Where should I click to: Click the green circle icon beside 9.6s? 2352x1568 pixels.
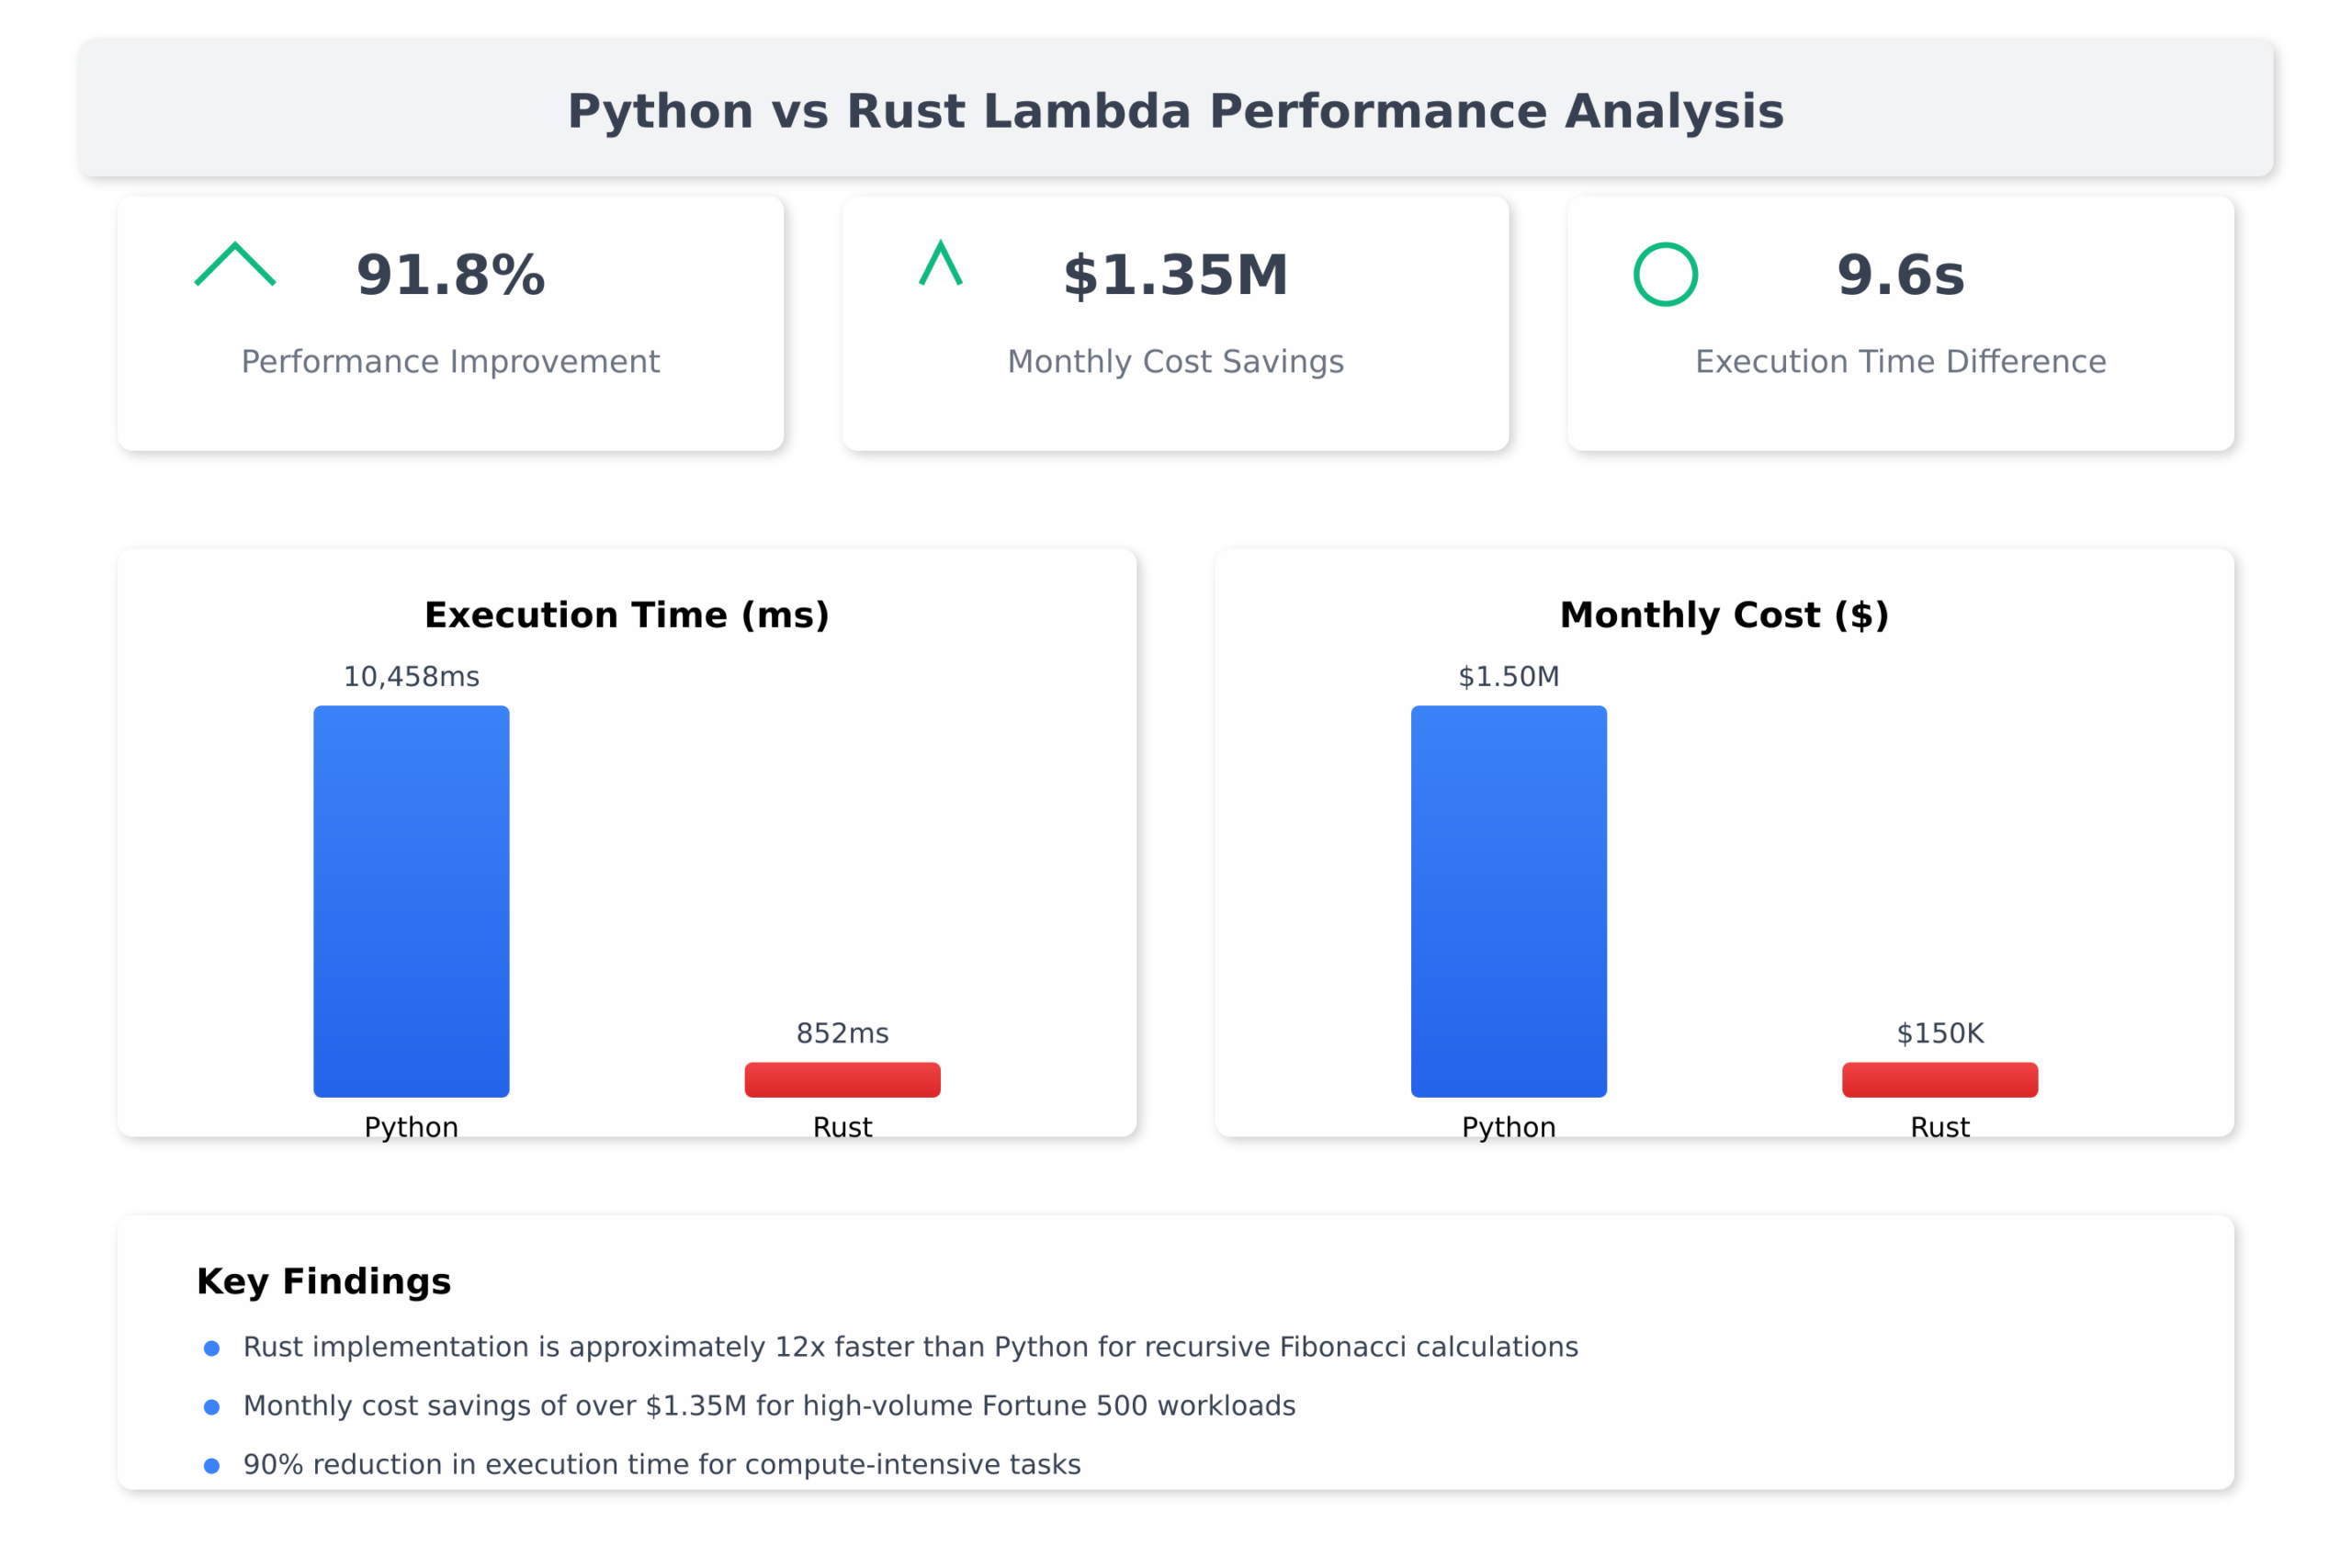[1666, 274]
